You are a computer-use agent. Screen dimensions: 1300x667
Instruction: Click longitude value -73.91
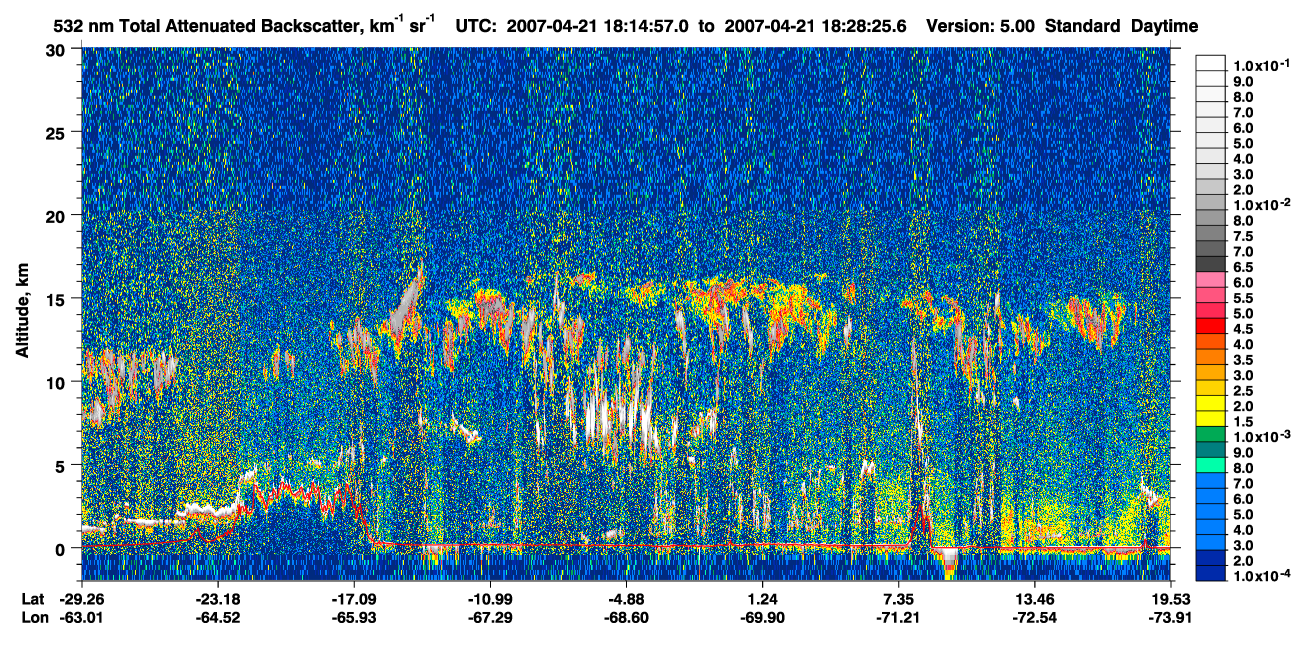tap(1172, 617)
